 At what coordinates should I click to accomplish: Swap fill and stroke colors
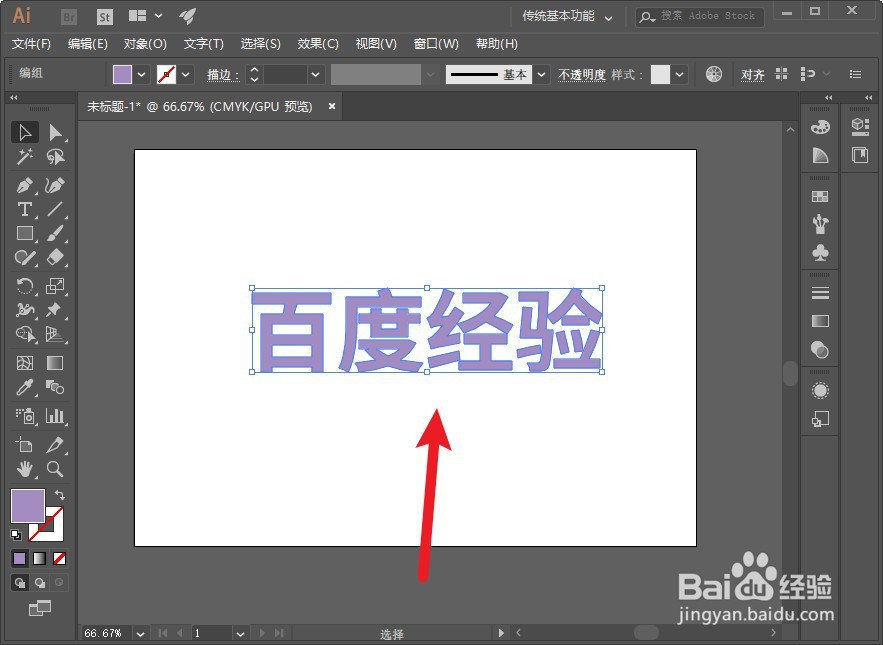(59, 494)
